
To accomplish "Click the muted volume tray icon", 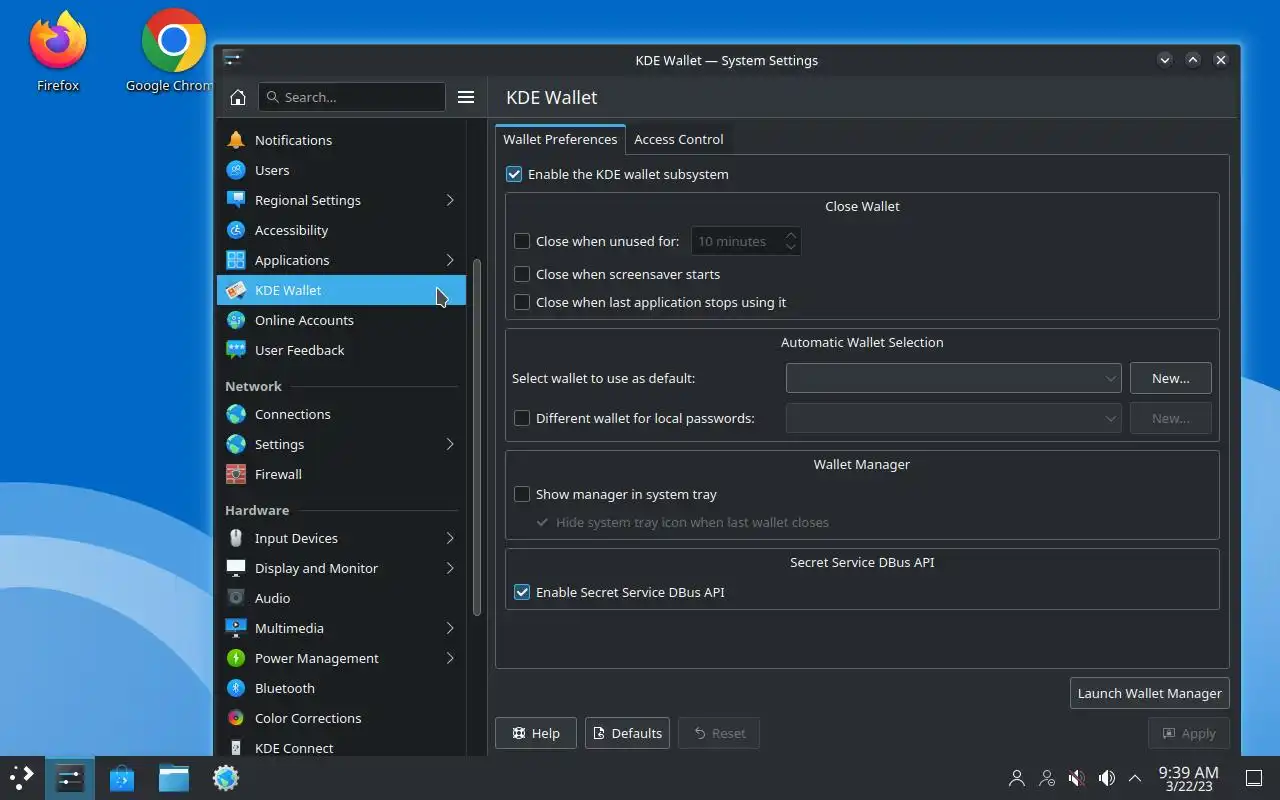I will pyautogui.click(x=1077, y=778).
